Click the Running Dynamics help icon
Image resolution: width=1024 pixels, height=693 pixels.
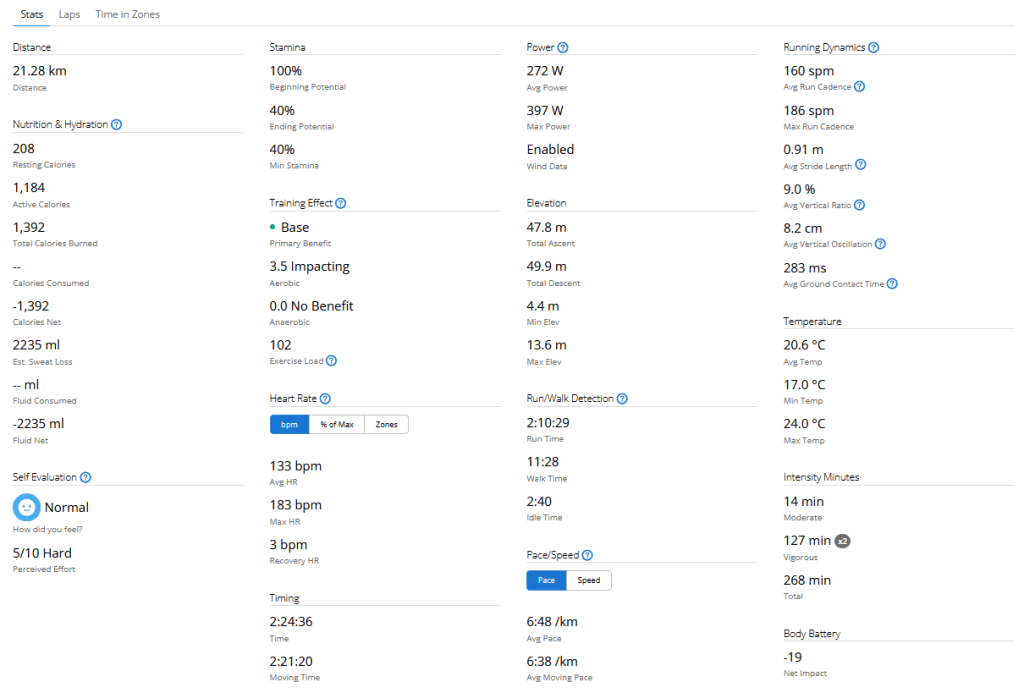(x=874, y=47)
